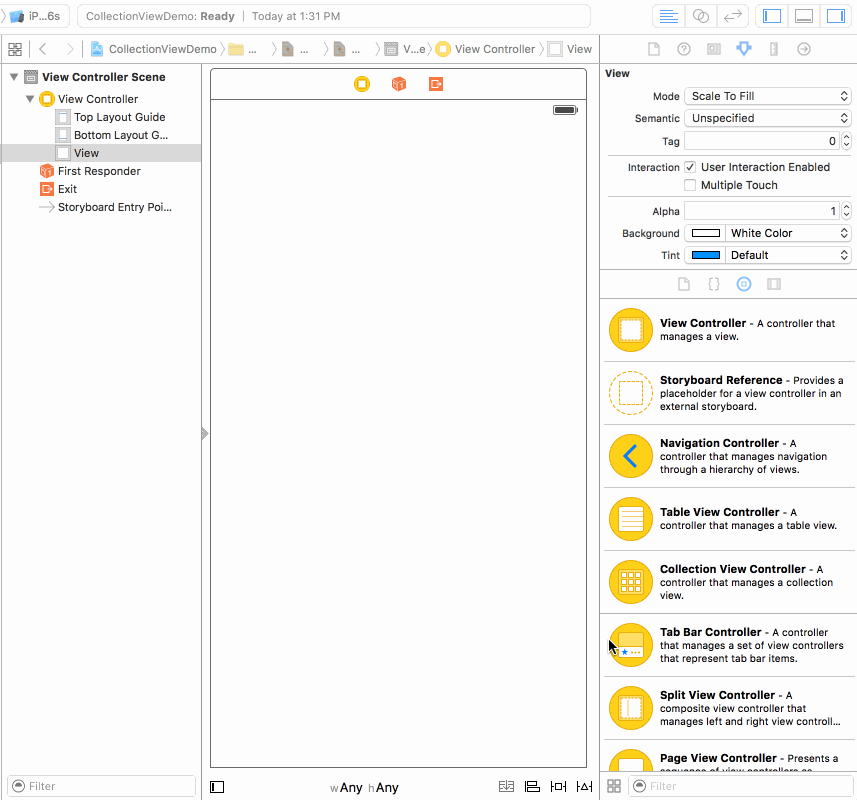Toggle the Utilities panel
Viewport: 857px width, 800px height.
(x=836, y=16)
